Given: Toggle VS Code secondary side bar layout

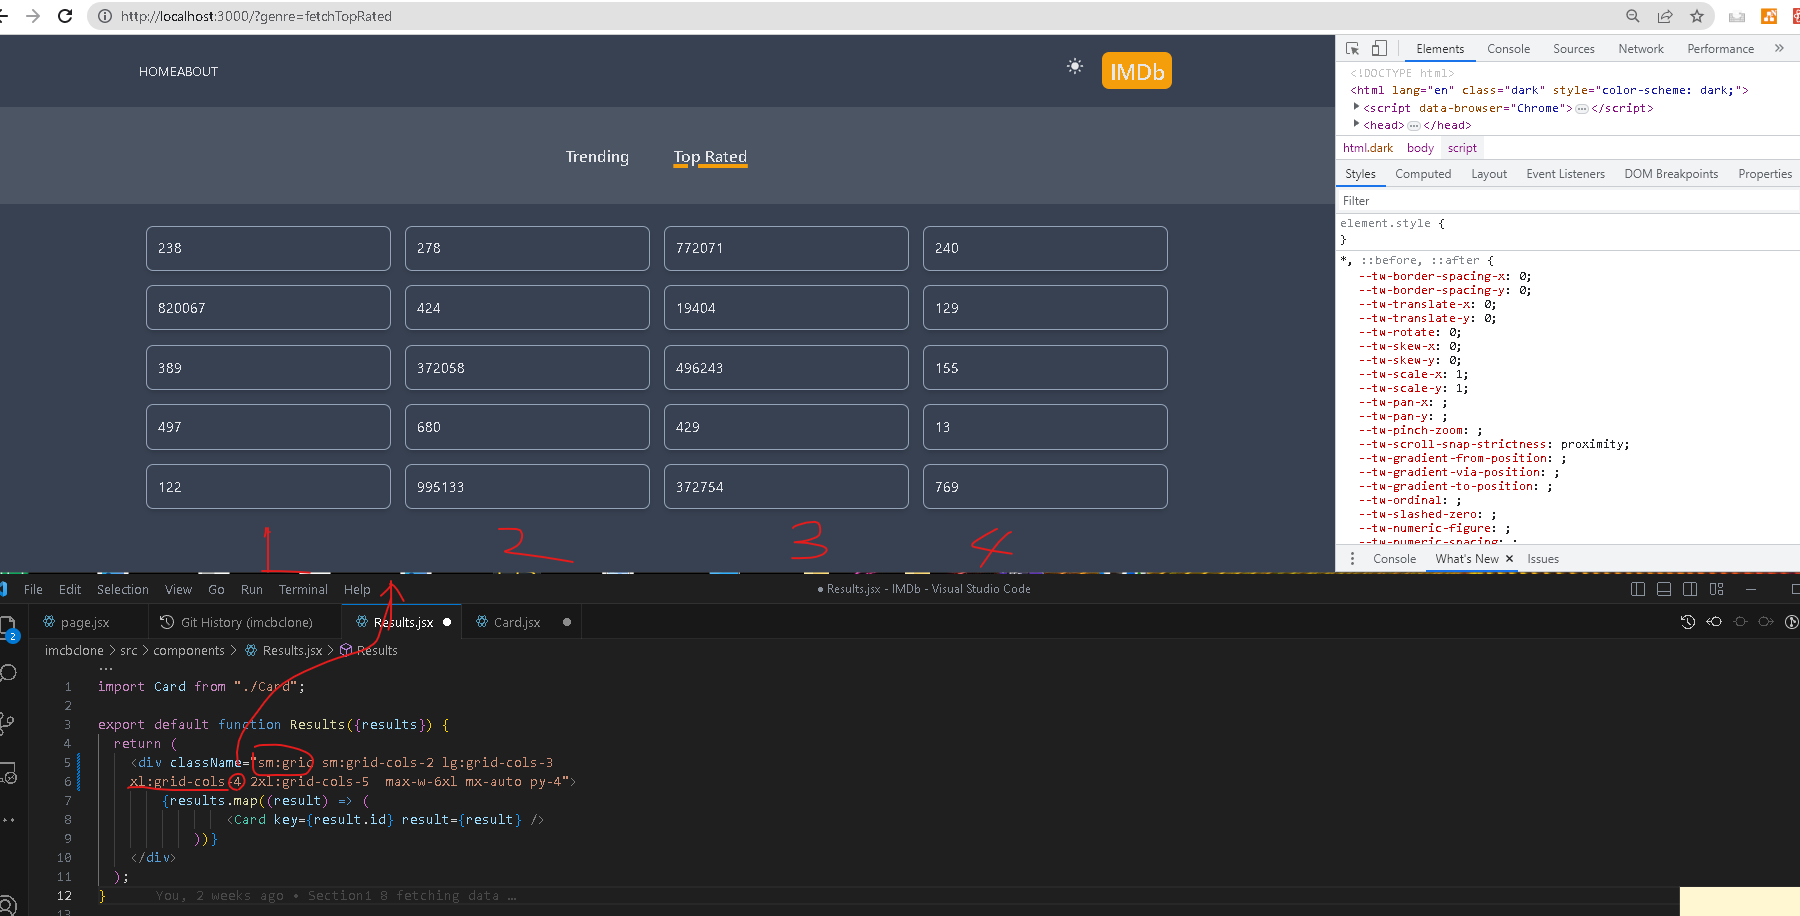Looking at the screenshot, I should pyautogui.click(x=1690, y=589).
